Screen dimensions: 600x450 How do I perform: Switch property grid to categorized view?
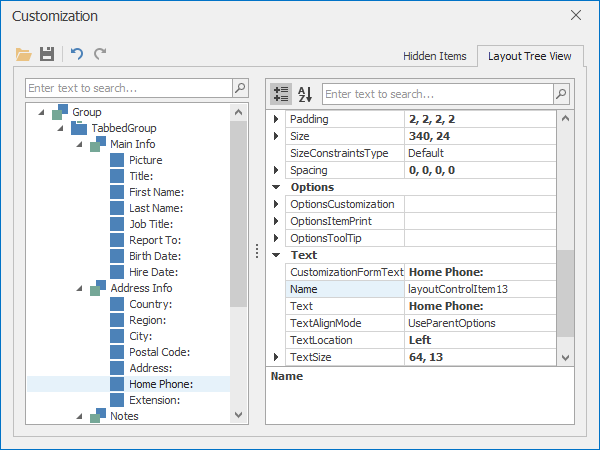[x=281, y=94]
